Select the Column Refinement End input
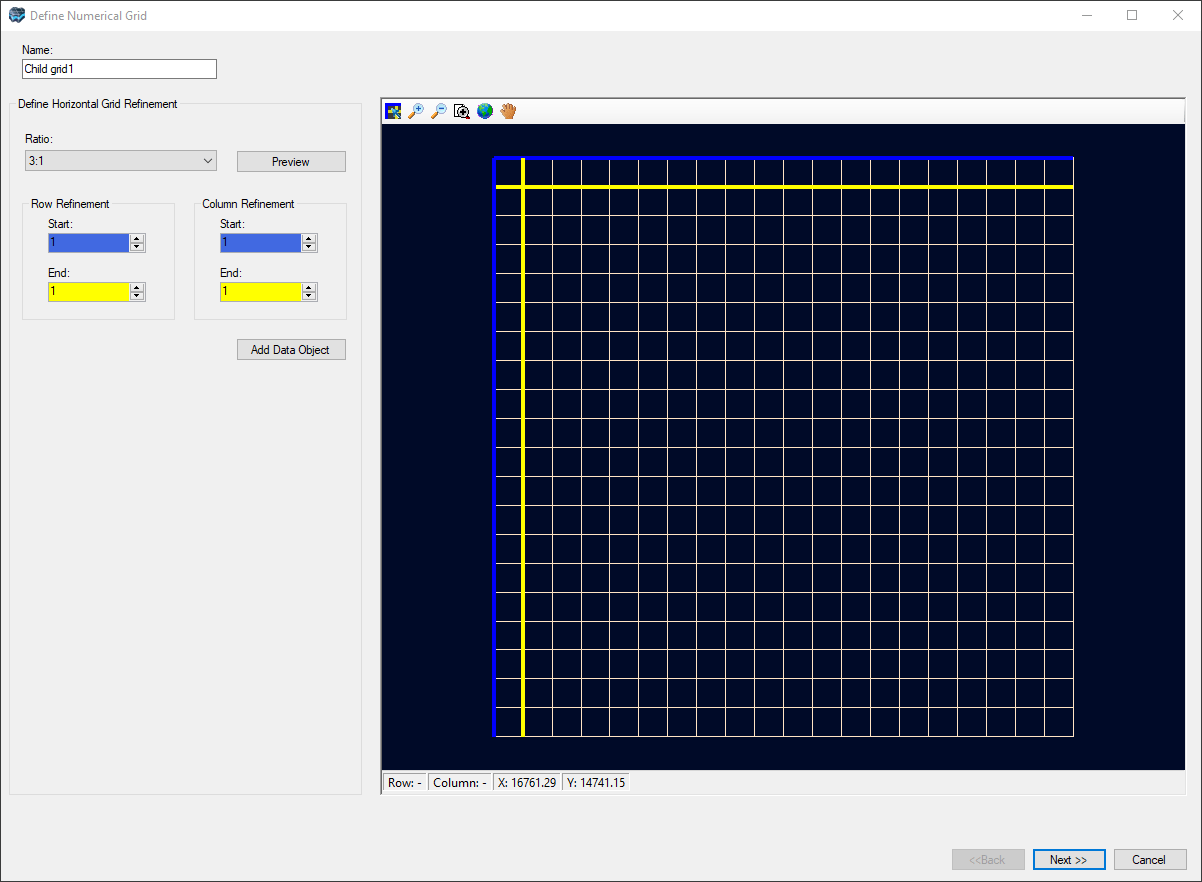This screenshot has height=882, width=1202. tap(260, 291)
